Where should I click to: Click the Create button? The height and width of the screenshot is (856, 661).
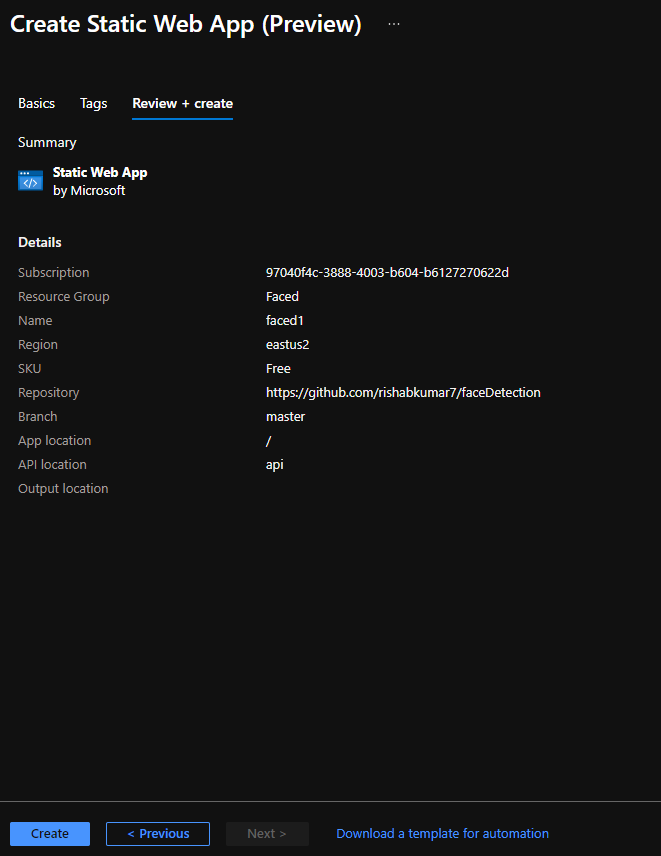click(50, 834)
